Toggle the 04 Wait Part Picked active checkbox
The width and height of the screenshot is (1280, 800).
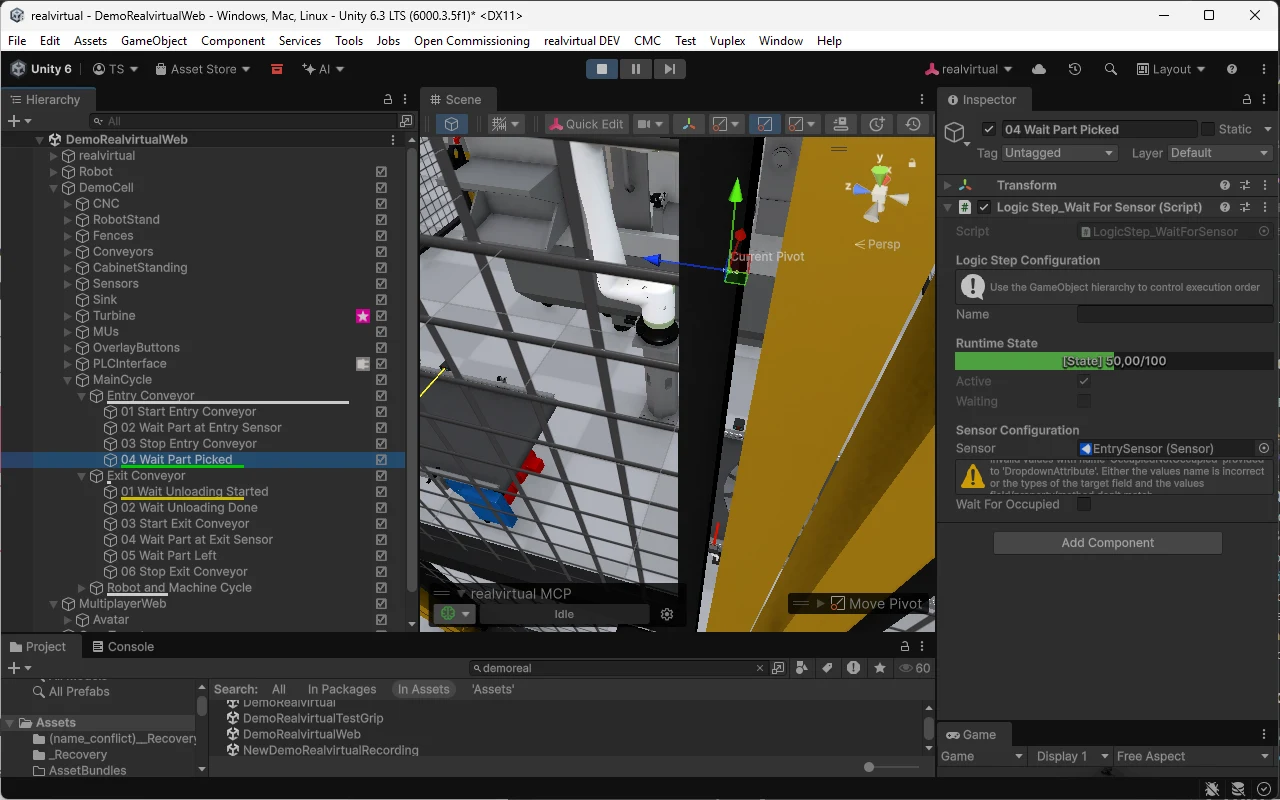pos(989,129)
